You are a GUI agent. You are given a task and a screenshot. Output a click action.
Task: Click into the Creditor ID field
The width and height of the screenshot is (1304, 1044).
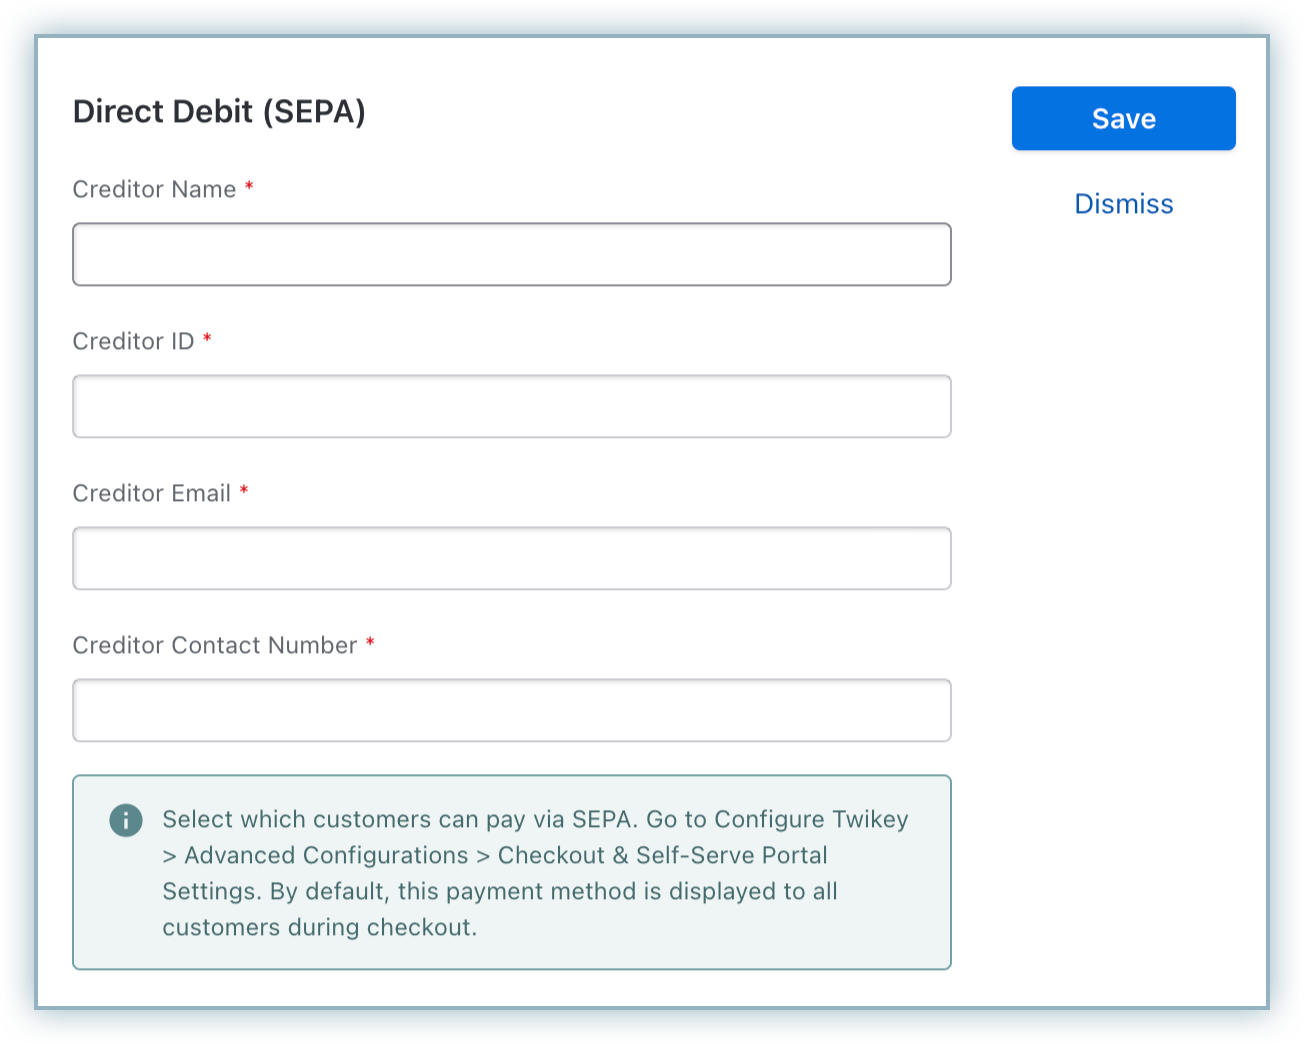click(x=511, y=406)
